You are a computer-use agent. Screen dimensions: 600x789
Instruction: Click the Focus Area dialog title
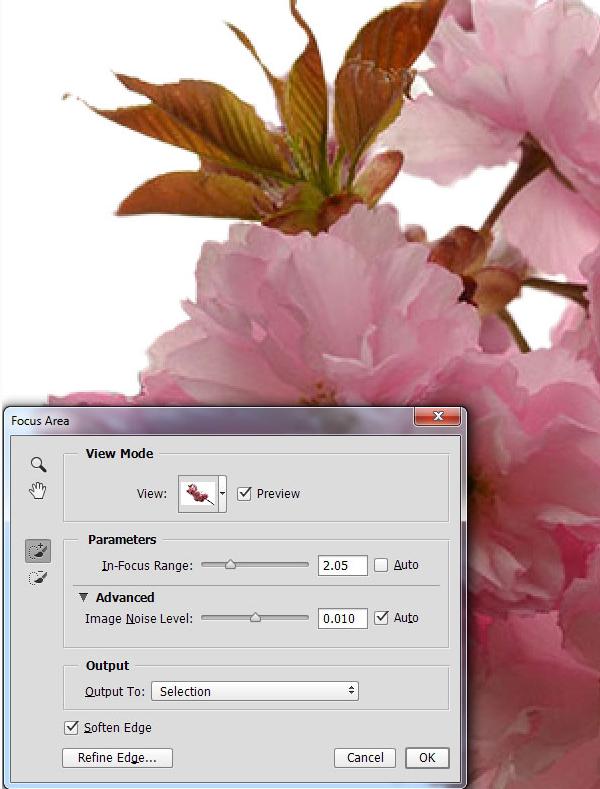(40, 421)
